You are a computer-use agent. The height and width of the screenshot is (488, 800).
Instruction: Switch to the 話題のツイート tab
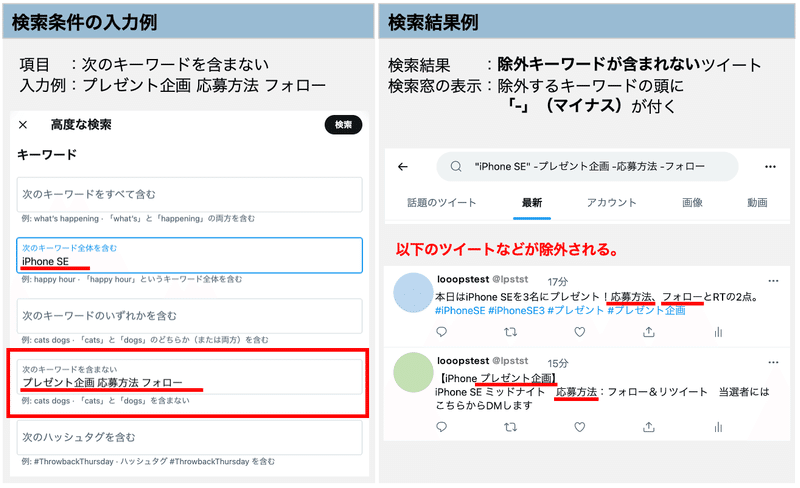[x=441, y=203]
